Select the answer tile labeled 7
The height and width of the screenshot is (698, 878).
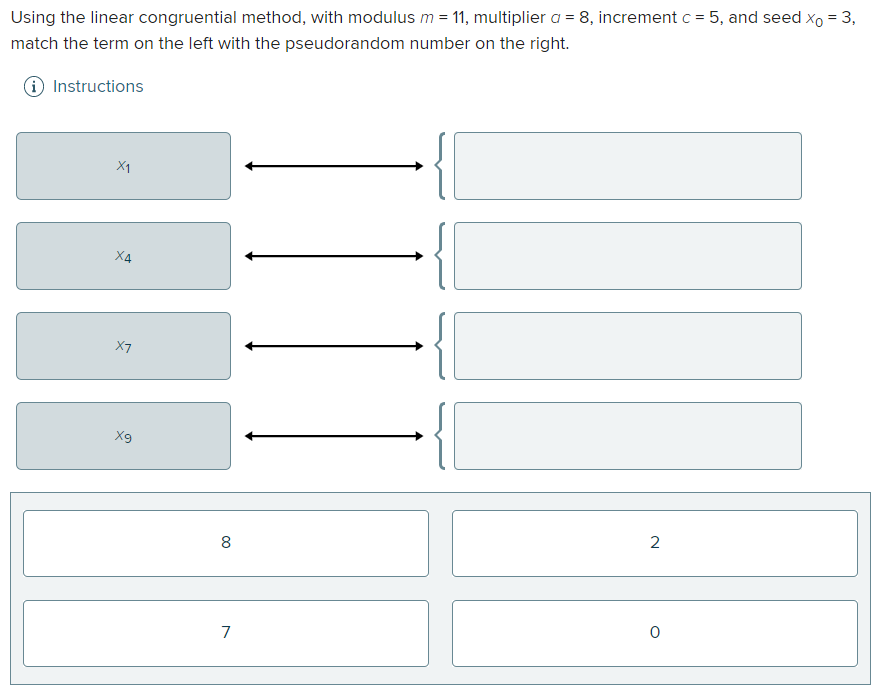tap(226, 633)
